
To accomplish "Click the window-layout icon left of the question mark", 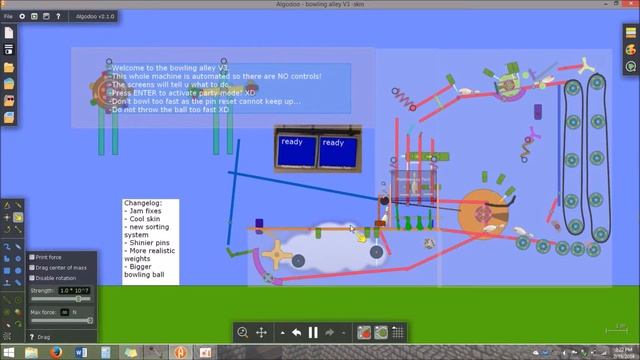I will (x=46, y=16).
